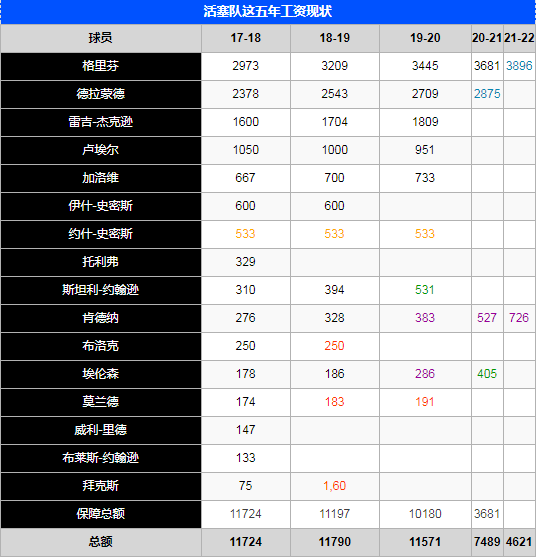Click the blue 2875 salary value
This screenshot has height=557, width=536.
(487, 94)
